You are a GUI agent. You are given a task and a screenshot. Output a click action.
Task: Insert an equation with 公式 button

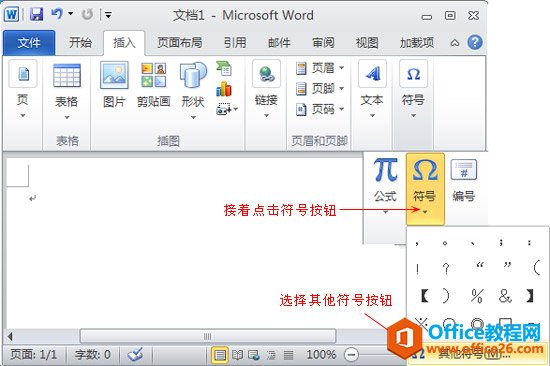(385, 186)
